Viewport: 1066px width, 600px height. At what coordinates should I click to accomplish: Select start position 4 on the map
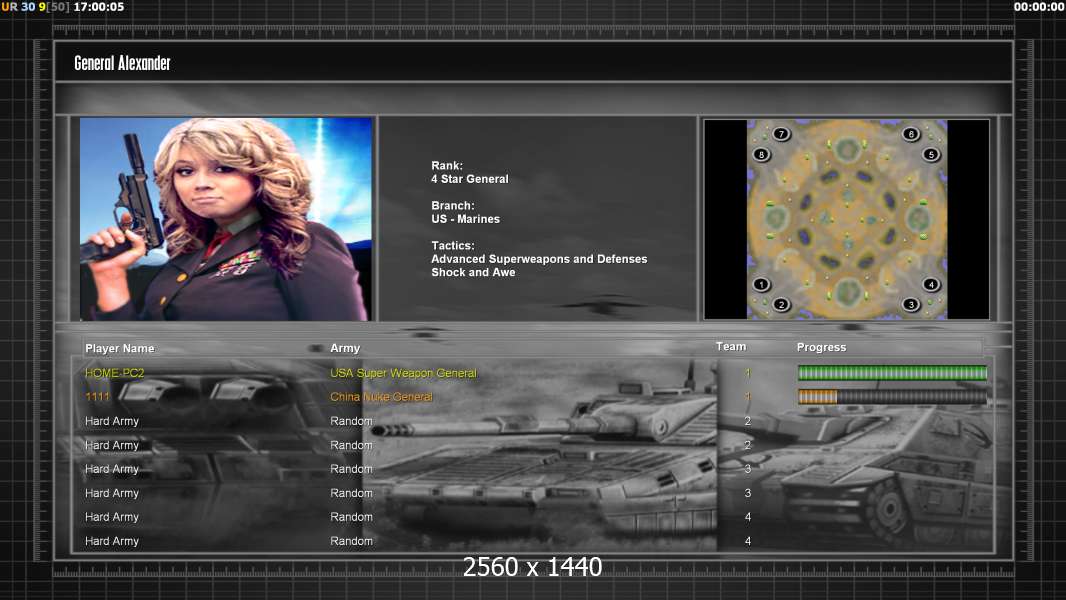931,285
